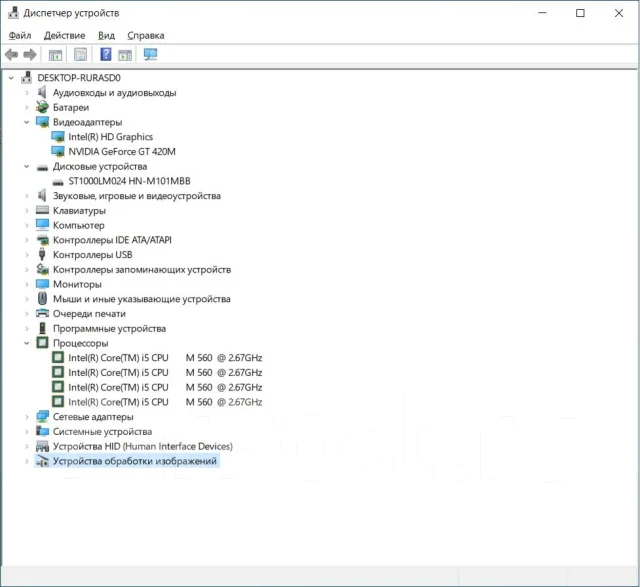The width and height of the screenshot is (640, 587).
Task: Click the mouse icon for Мыши devices
Action: pyautogui.click(x=42, y=298)
